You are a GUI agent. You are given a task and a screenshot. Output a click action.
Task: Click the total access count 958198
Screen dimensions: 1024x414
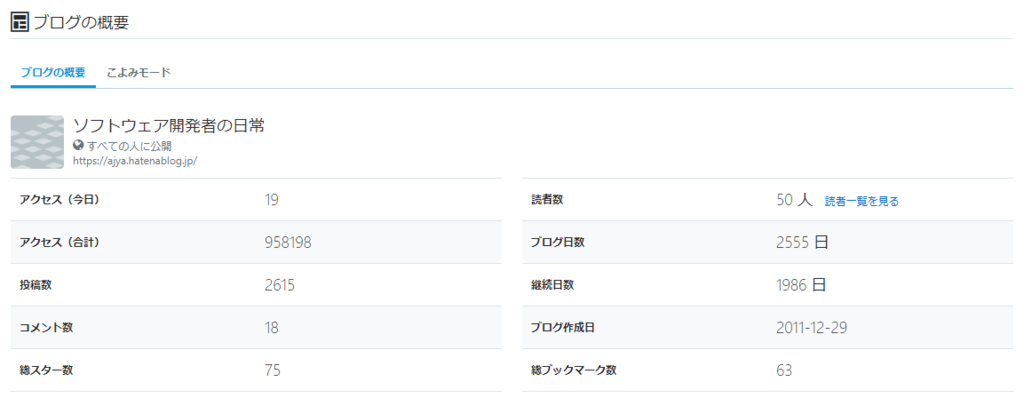(x=288, y=242)
